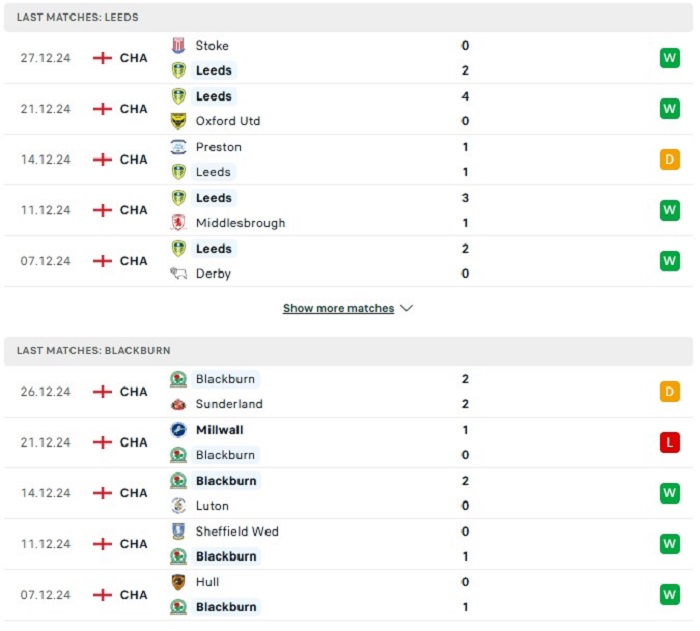
Task: Click the Middlesbrough club crest
Action: tap(179, 222)
